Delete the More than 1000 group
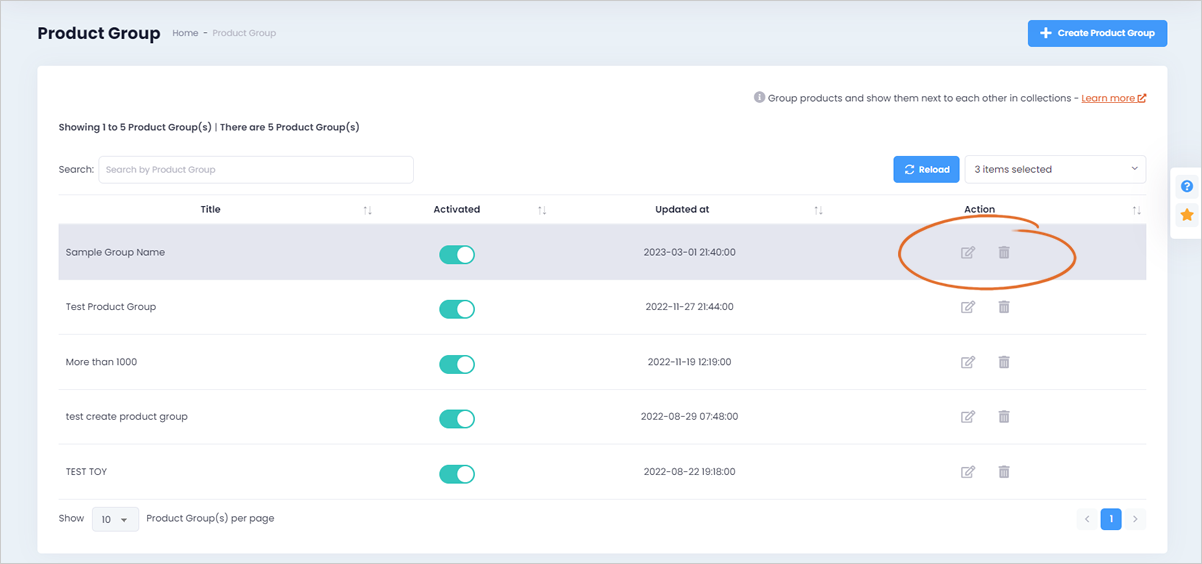 [1004, 362]
